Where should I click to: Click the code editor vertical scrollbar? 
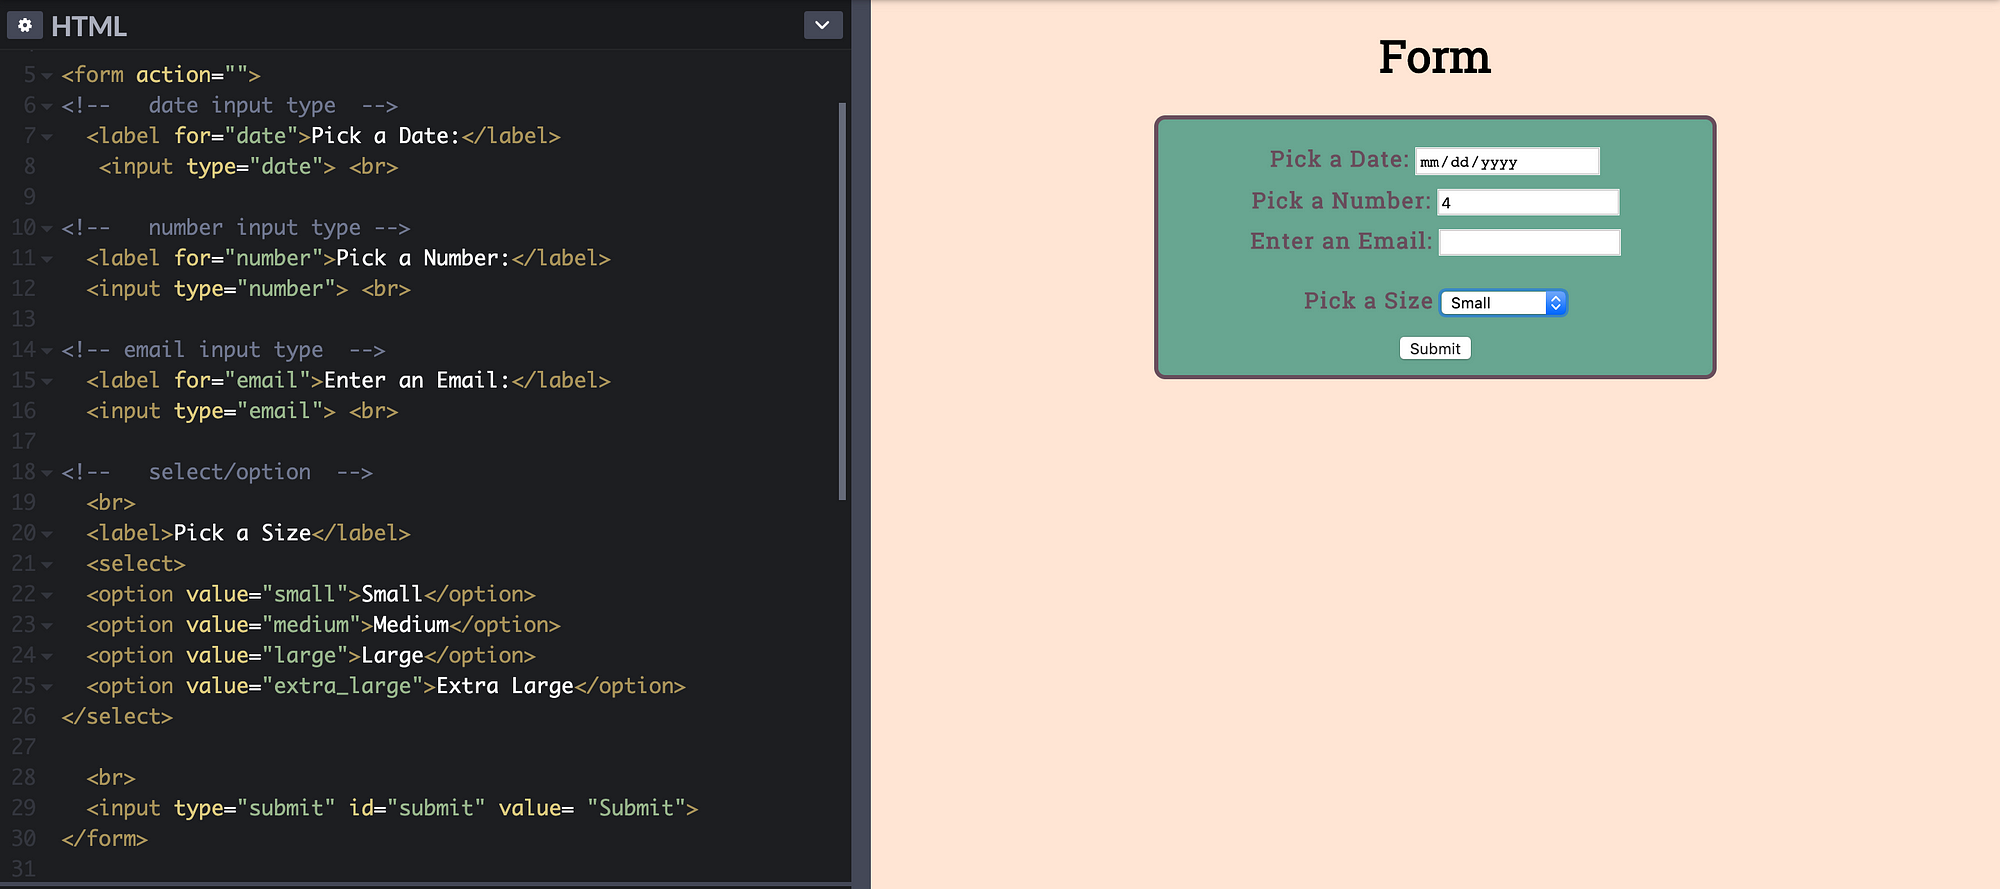click(842, 300)
